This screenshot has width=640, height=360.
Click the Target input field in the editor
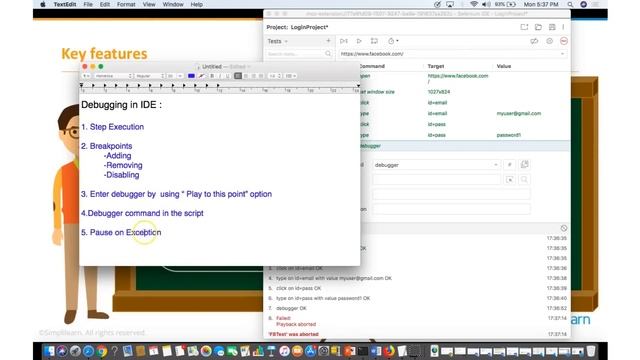pyautogui.click(x=436, y=180)
